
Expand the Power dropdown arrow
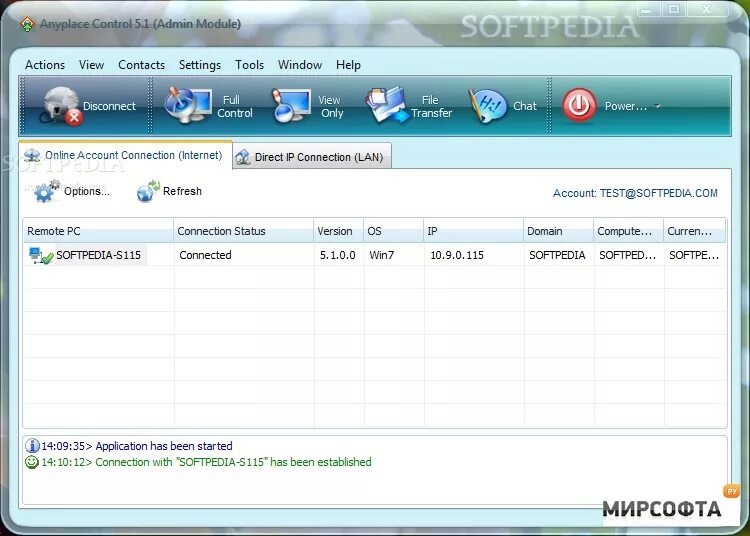(658, 106)
